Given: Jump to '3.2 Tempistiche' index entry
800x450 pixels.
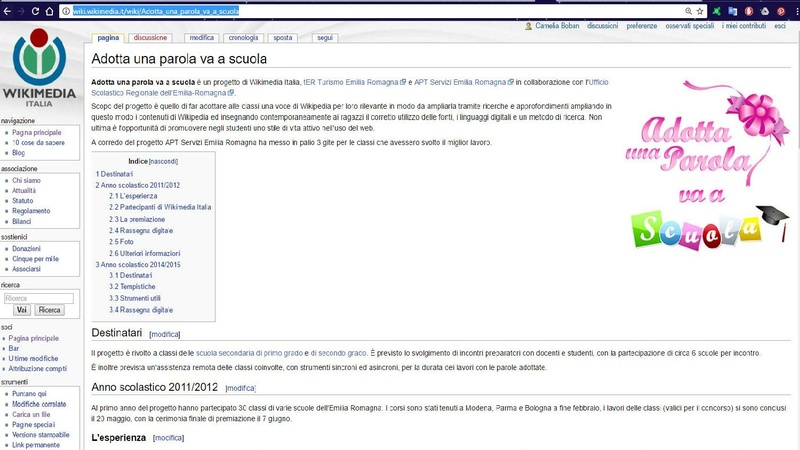Looking at the screenshot, I should click(132, 287).
